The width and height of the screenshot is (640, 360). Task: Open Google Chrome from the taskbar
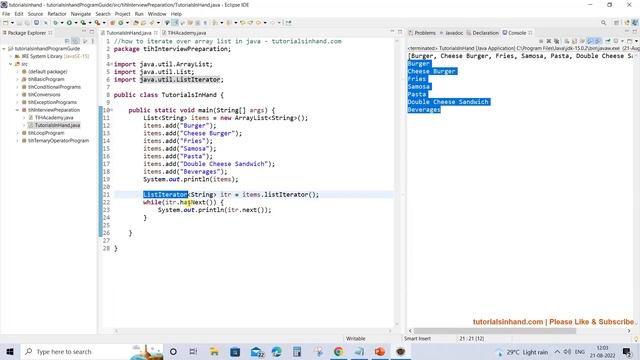point(338,351)
